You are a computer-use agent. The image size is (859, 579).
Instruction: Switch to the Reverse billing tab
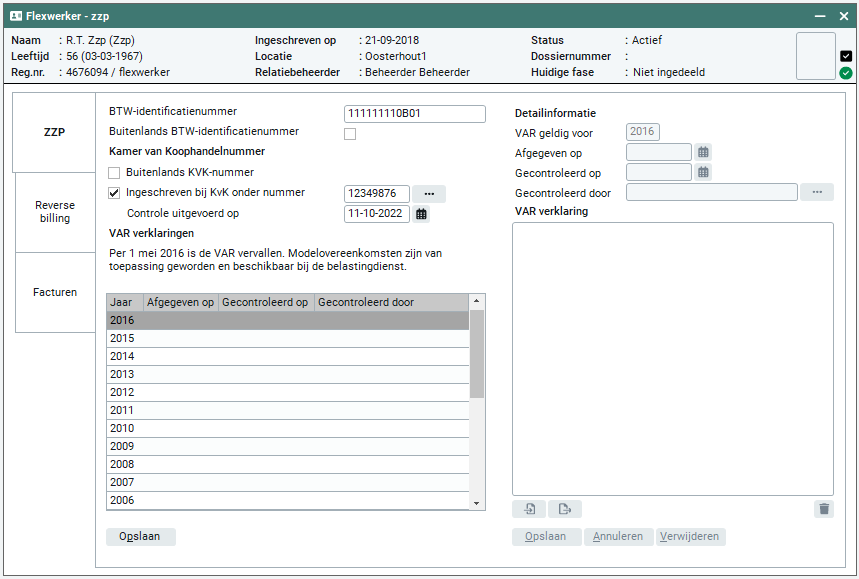[x=55, y=211]
